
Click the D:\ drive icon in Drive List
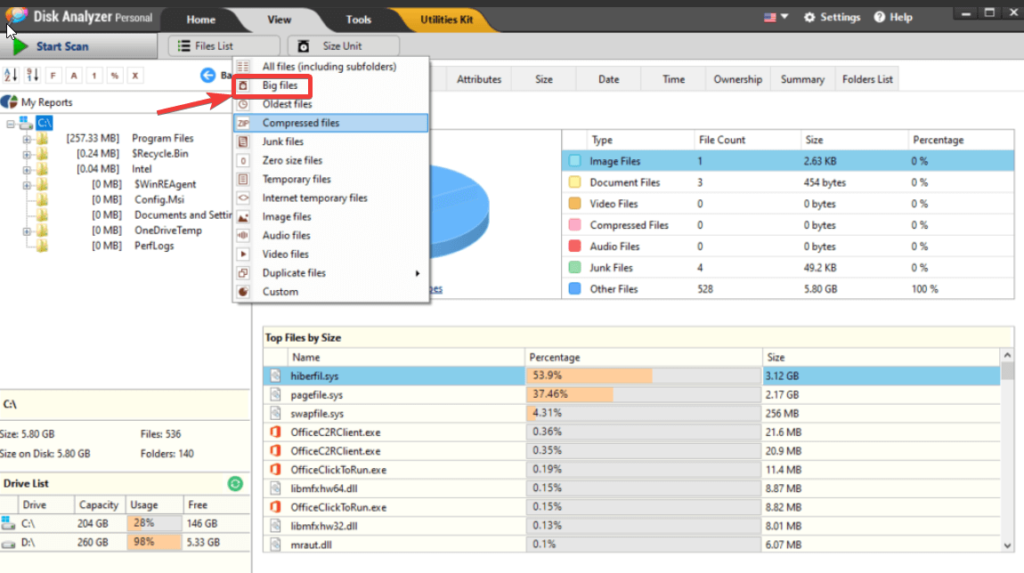coord(8,543)
